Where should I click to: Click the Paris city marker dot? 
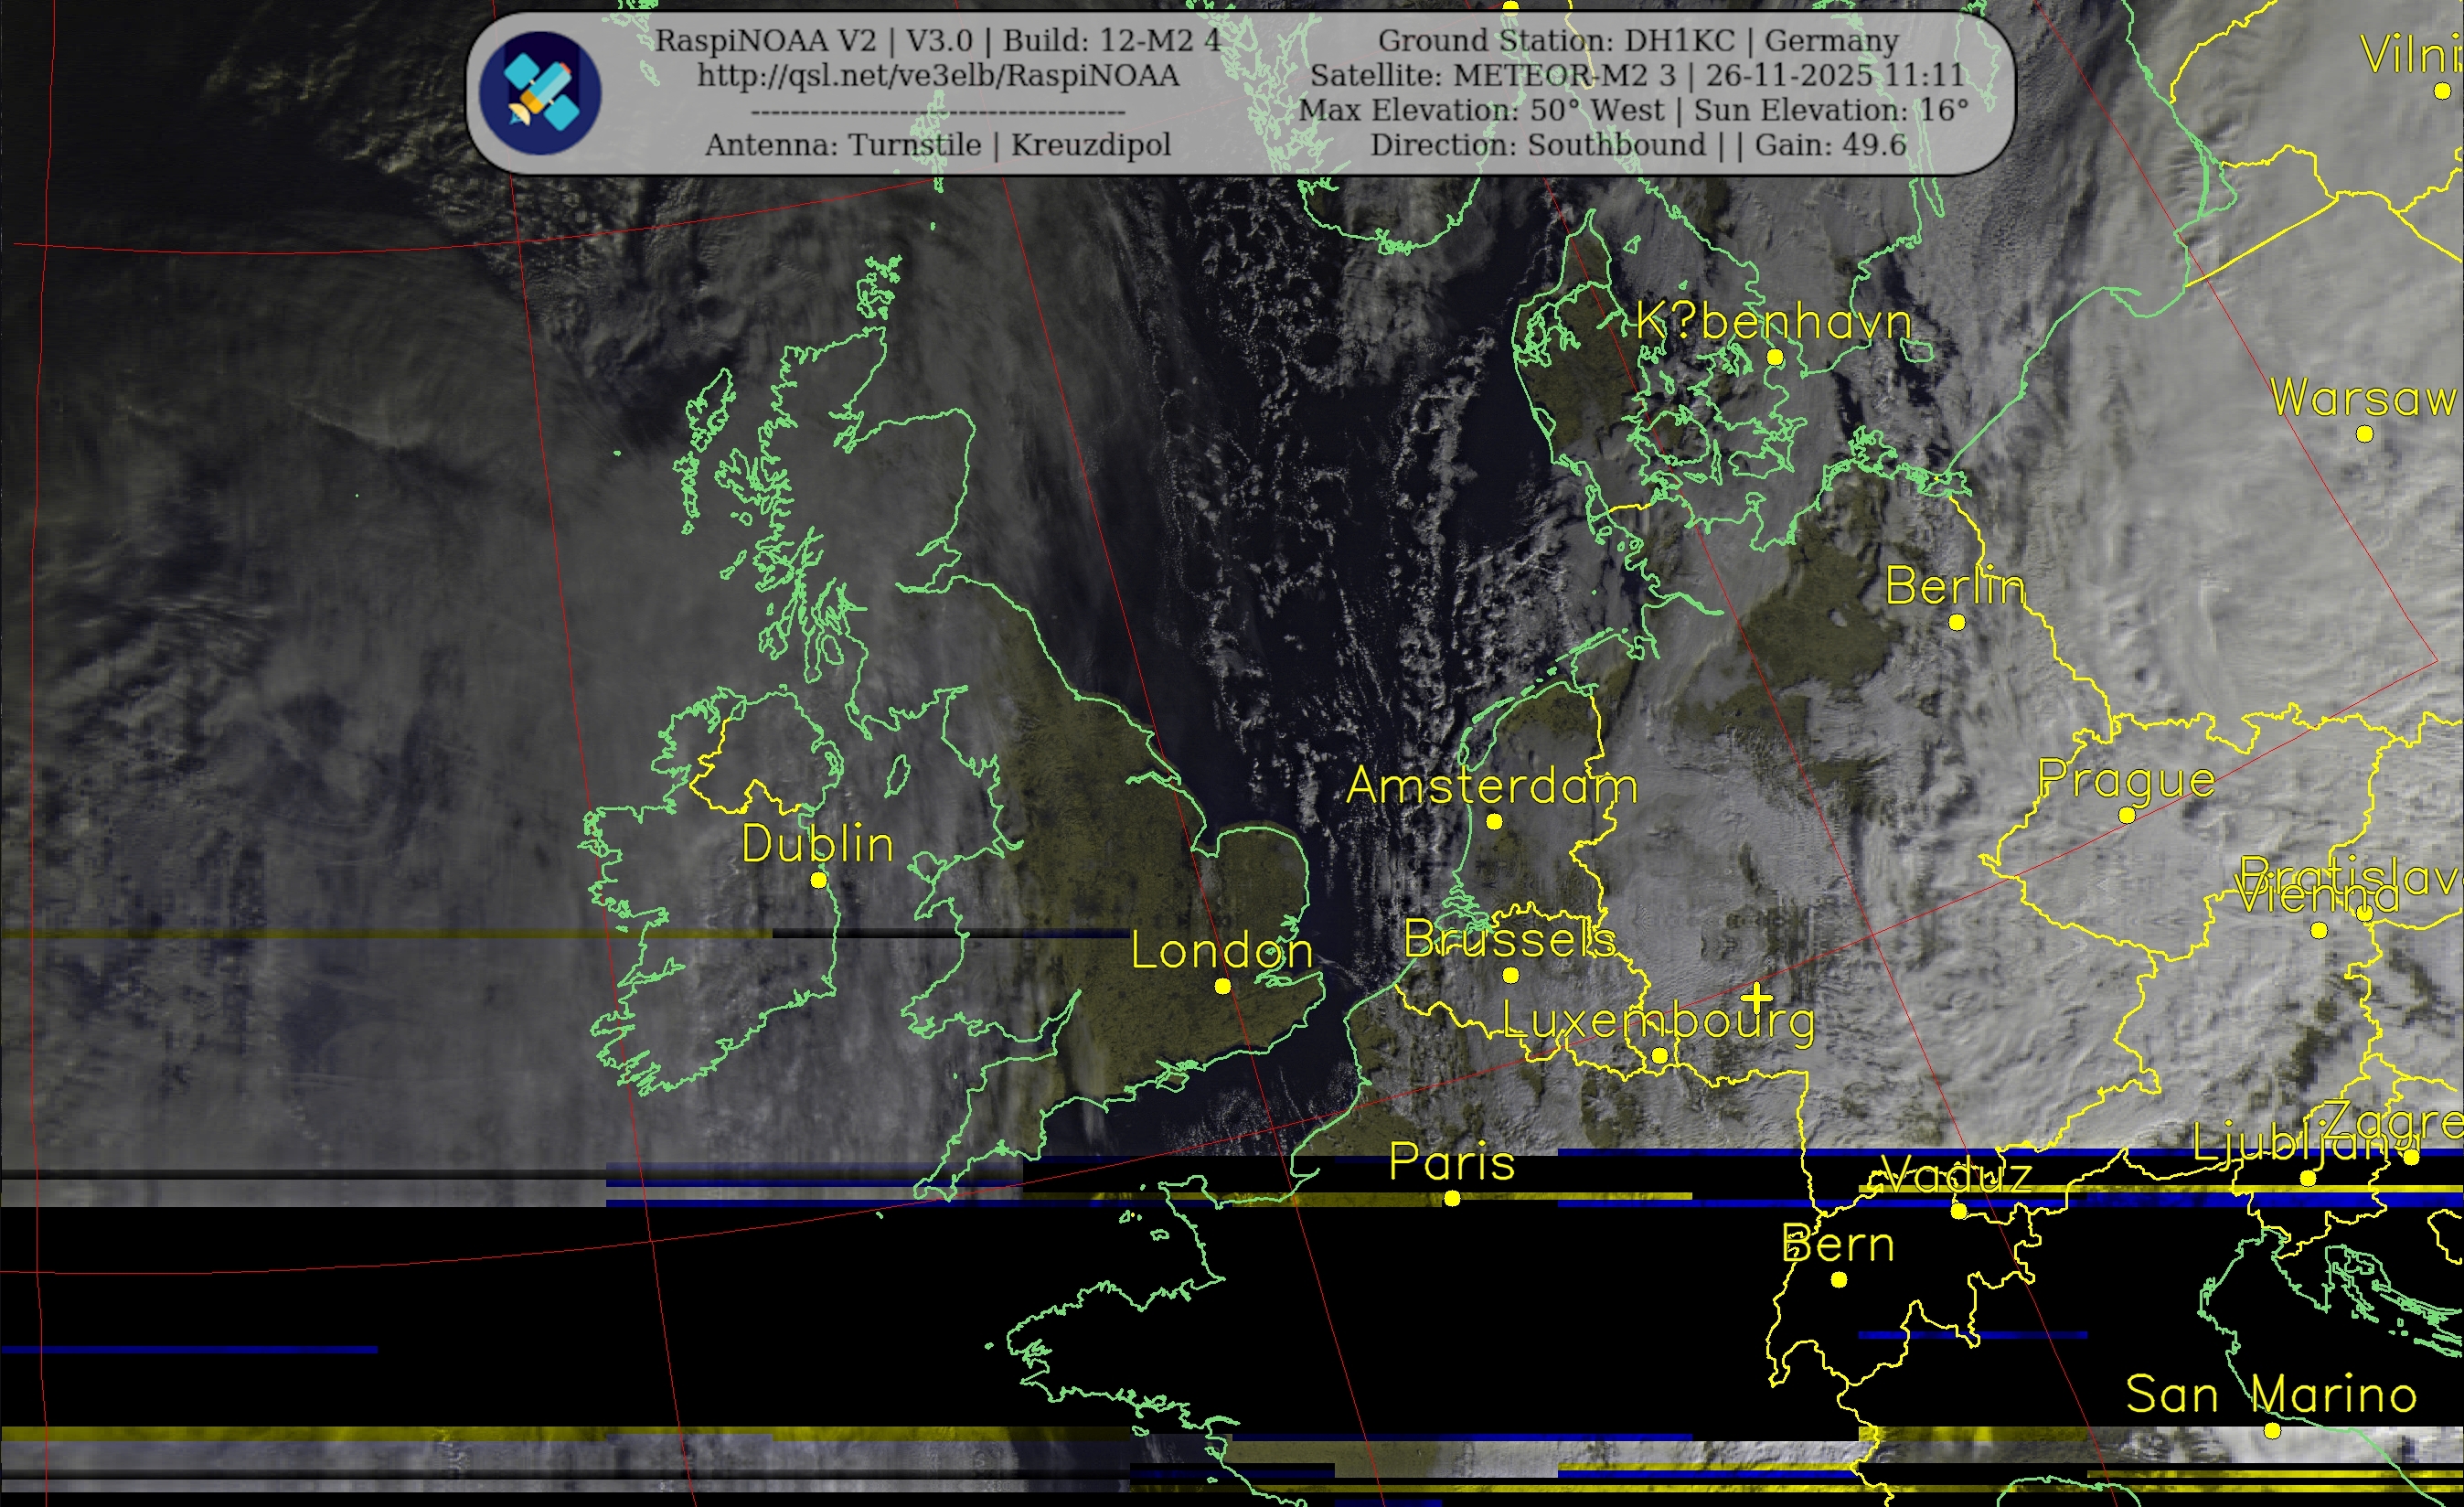pyautogui.click(x=1452, y=1198)
